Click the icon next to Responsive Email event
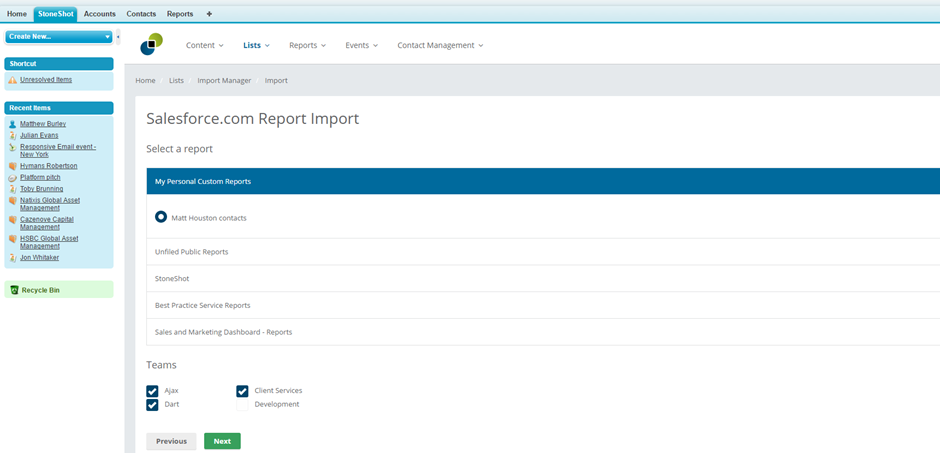Screen dimensions: 940x453 tap(13, 147)
